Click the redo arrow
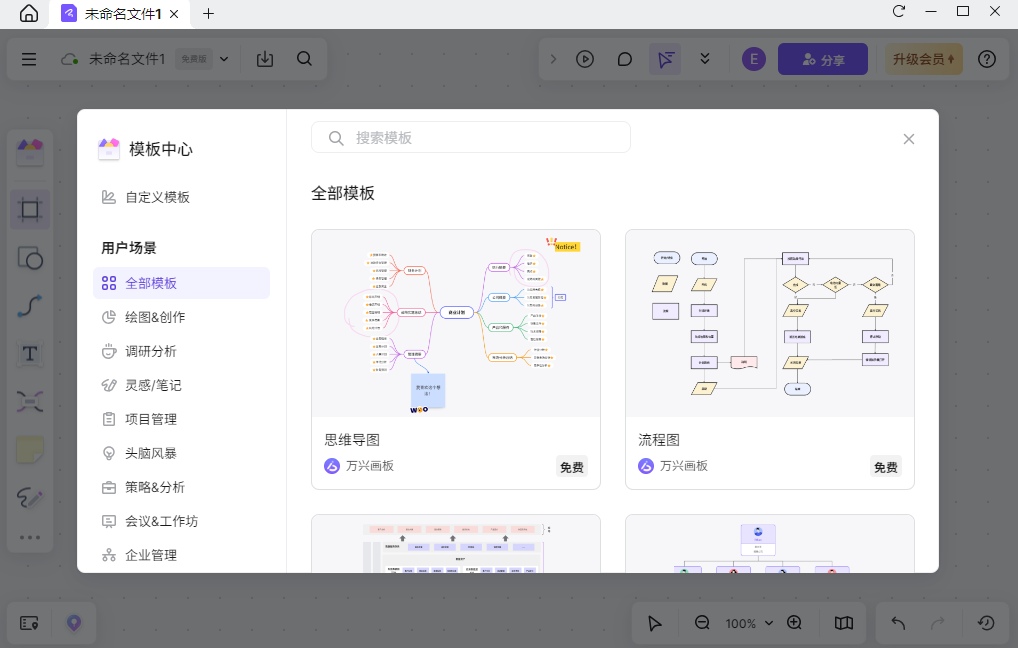The width and height of the screenshot is (1018, 648). point(937,623)
